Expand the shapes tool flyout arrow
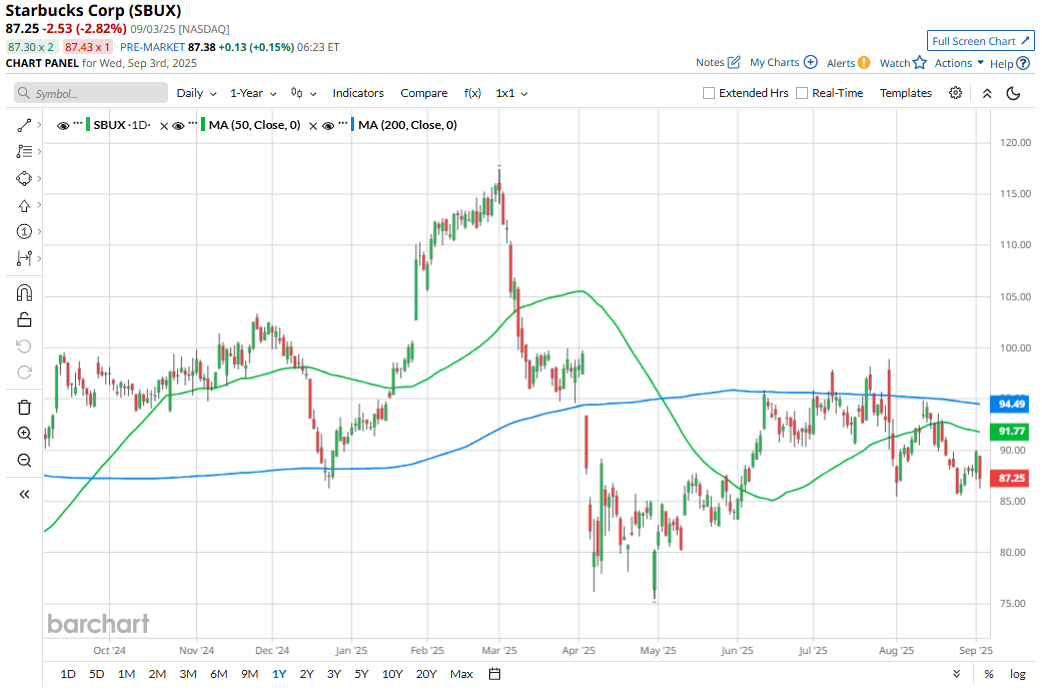Image resolution: width=1042 pixels, height=690 pixels. click(39, 178)
